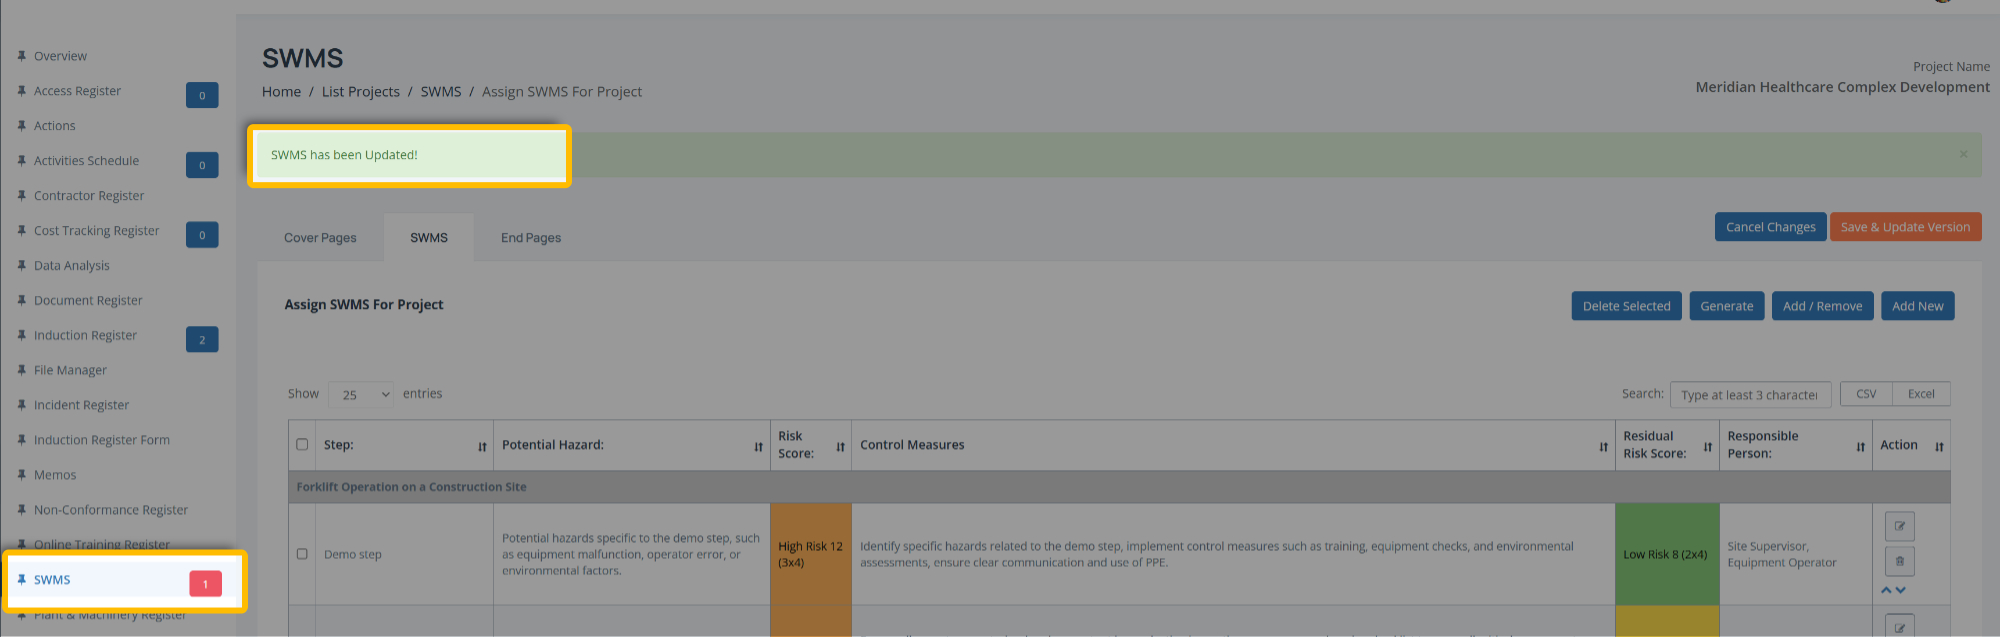The image size is (2000, 637).
Task: Click sort icon on Control Measures column
Action: [x=1603, y=447]
